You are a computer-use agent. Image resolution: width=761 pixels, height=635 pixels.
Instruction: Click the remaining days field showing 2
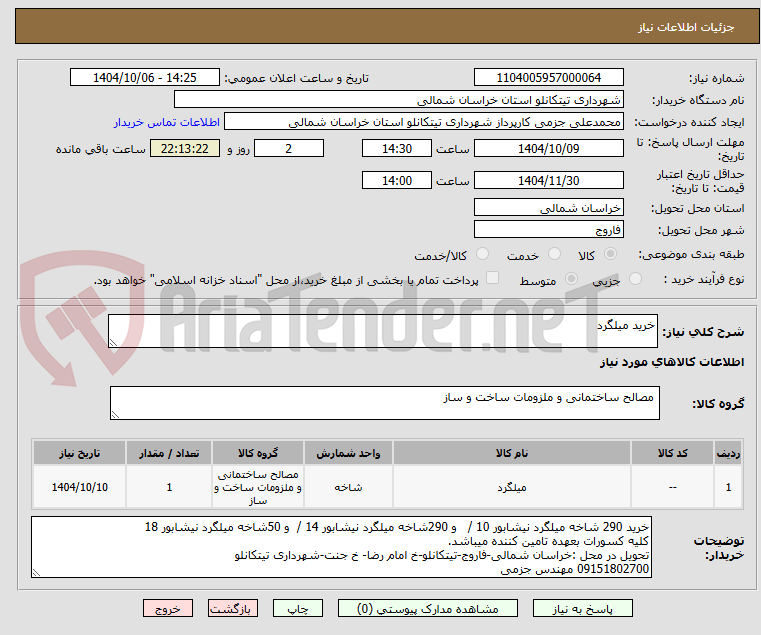click(289, 149)
